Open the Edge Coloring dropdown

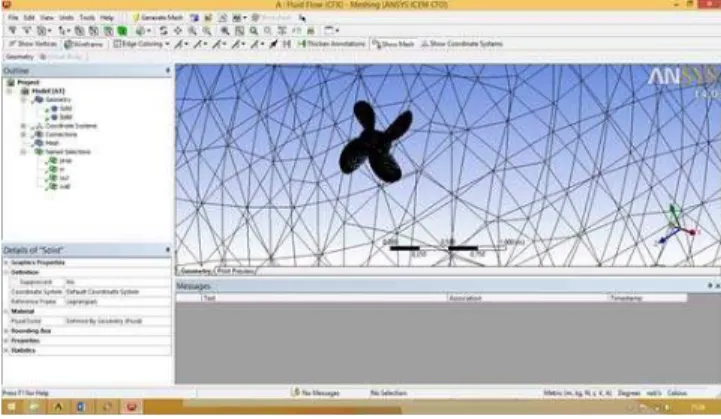coord(142,44)
